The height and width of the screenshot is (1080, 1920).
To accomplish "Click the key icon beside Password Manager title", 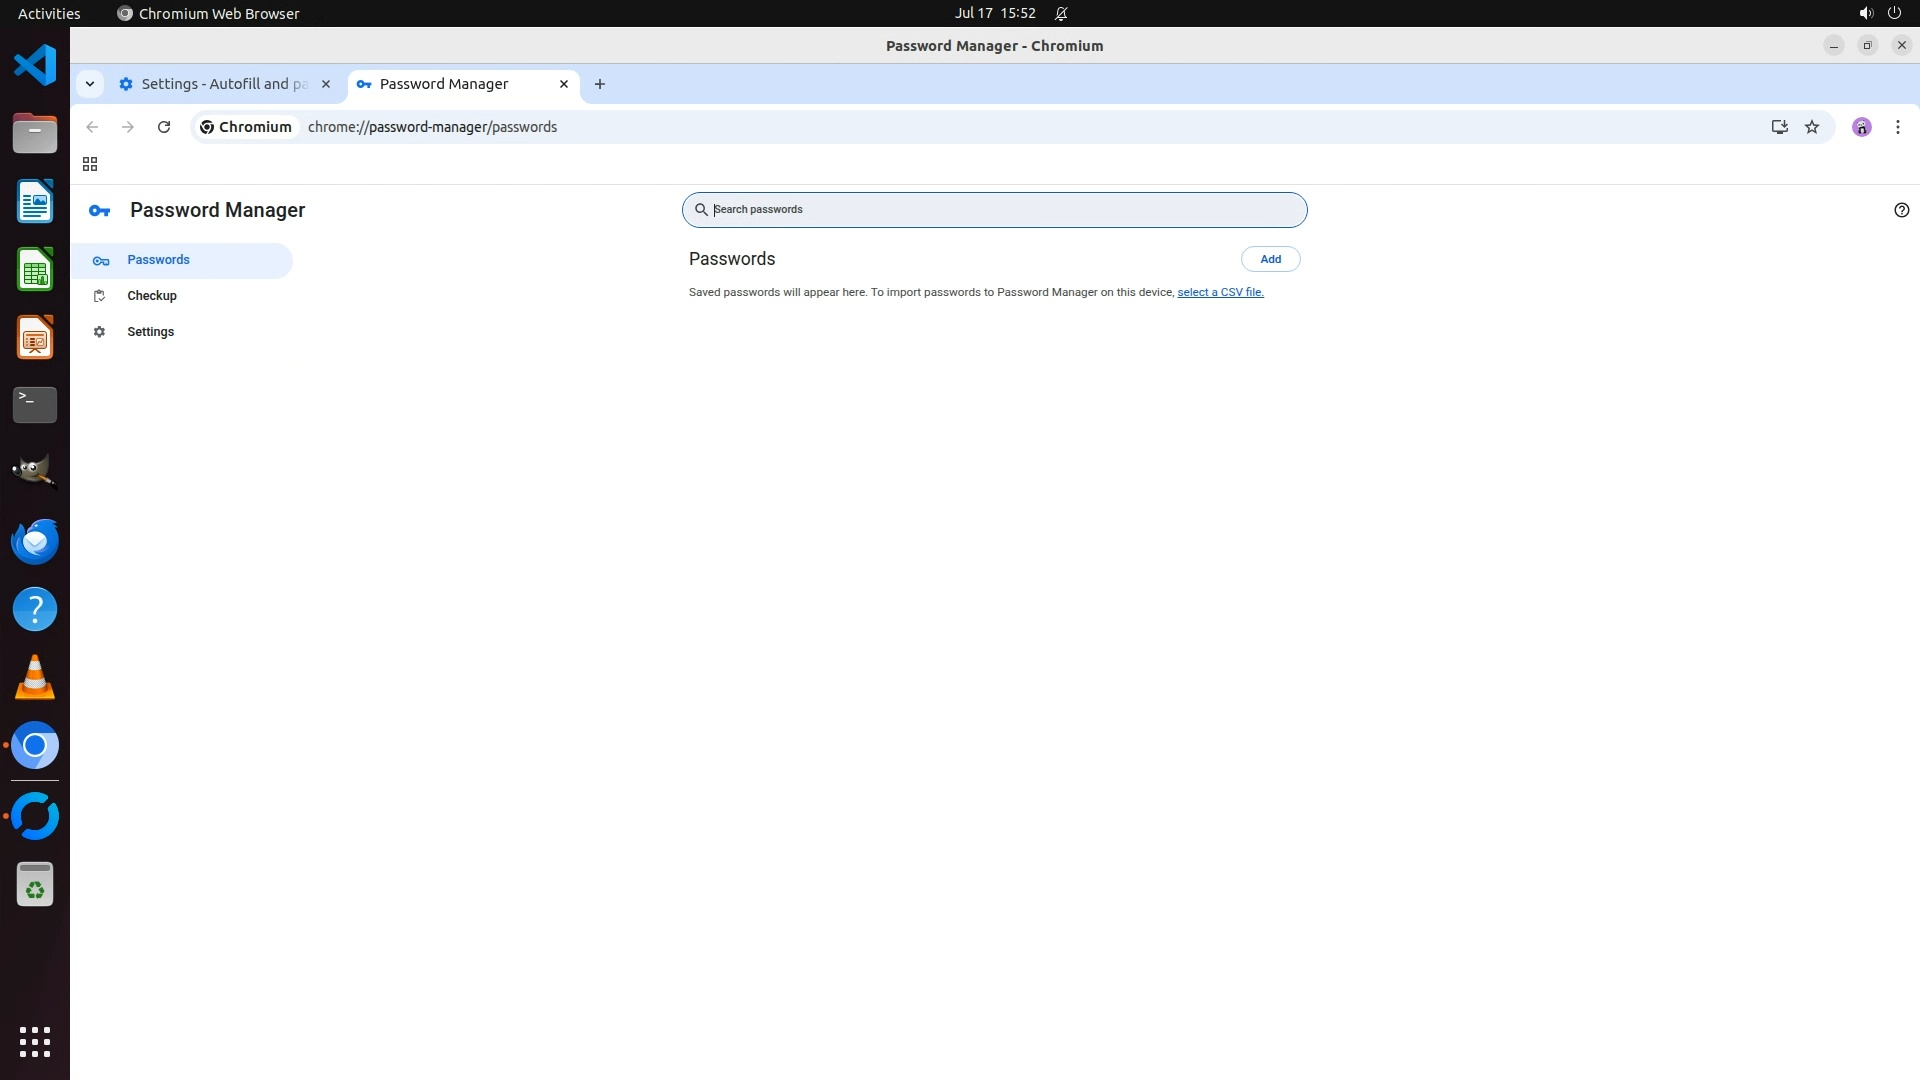I will pos(100,211).
